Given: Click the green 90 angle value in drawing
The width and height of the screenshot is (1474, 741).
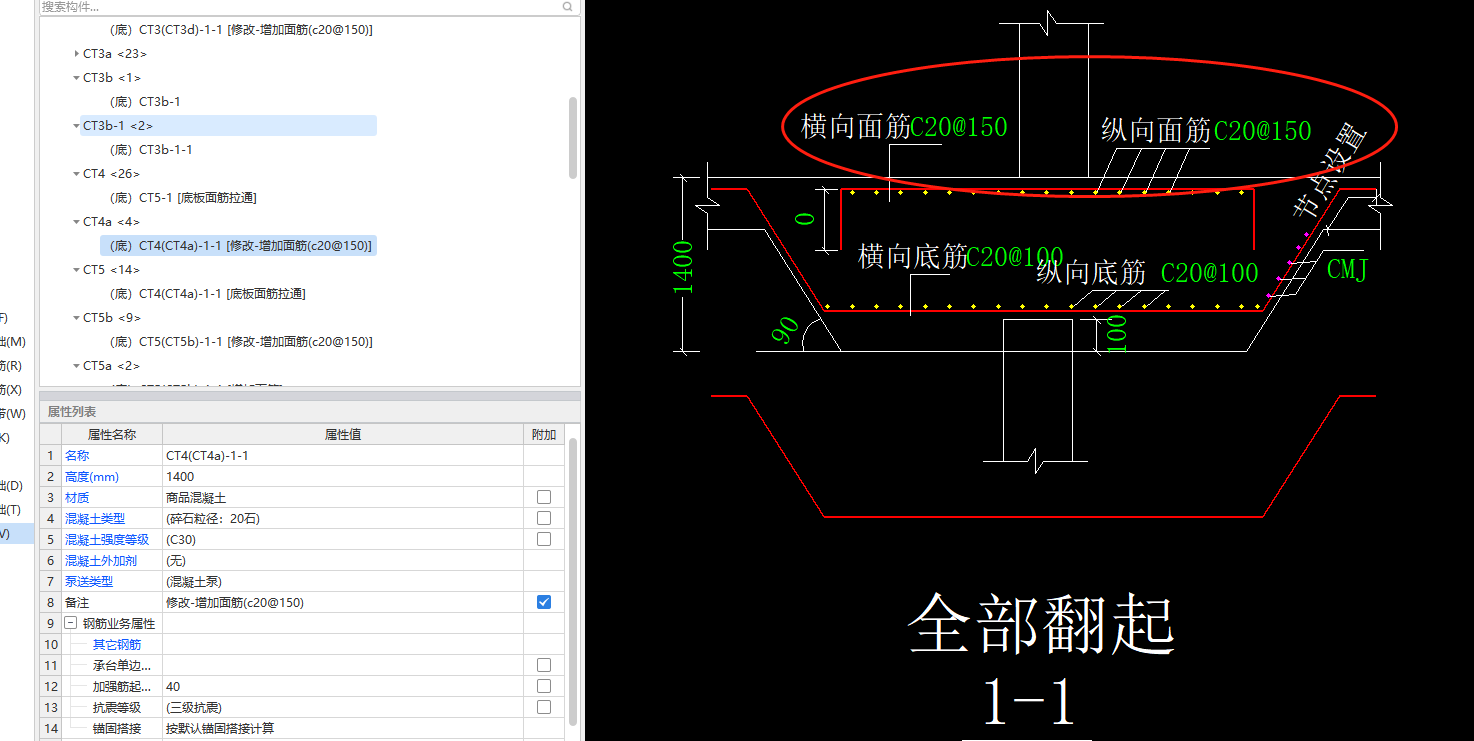Looking at the screenshot, I should tap(787, 331).
